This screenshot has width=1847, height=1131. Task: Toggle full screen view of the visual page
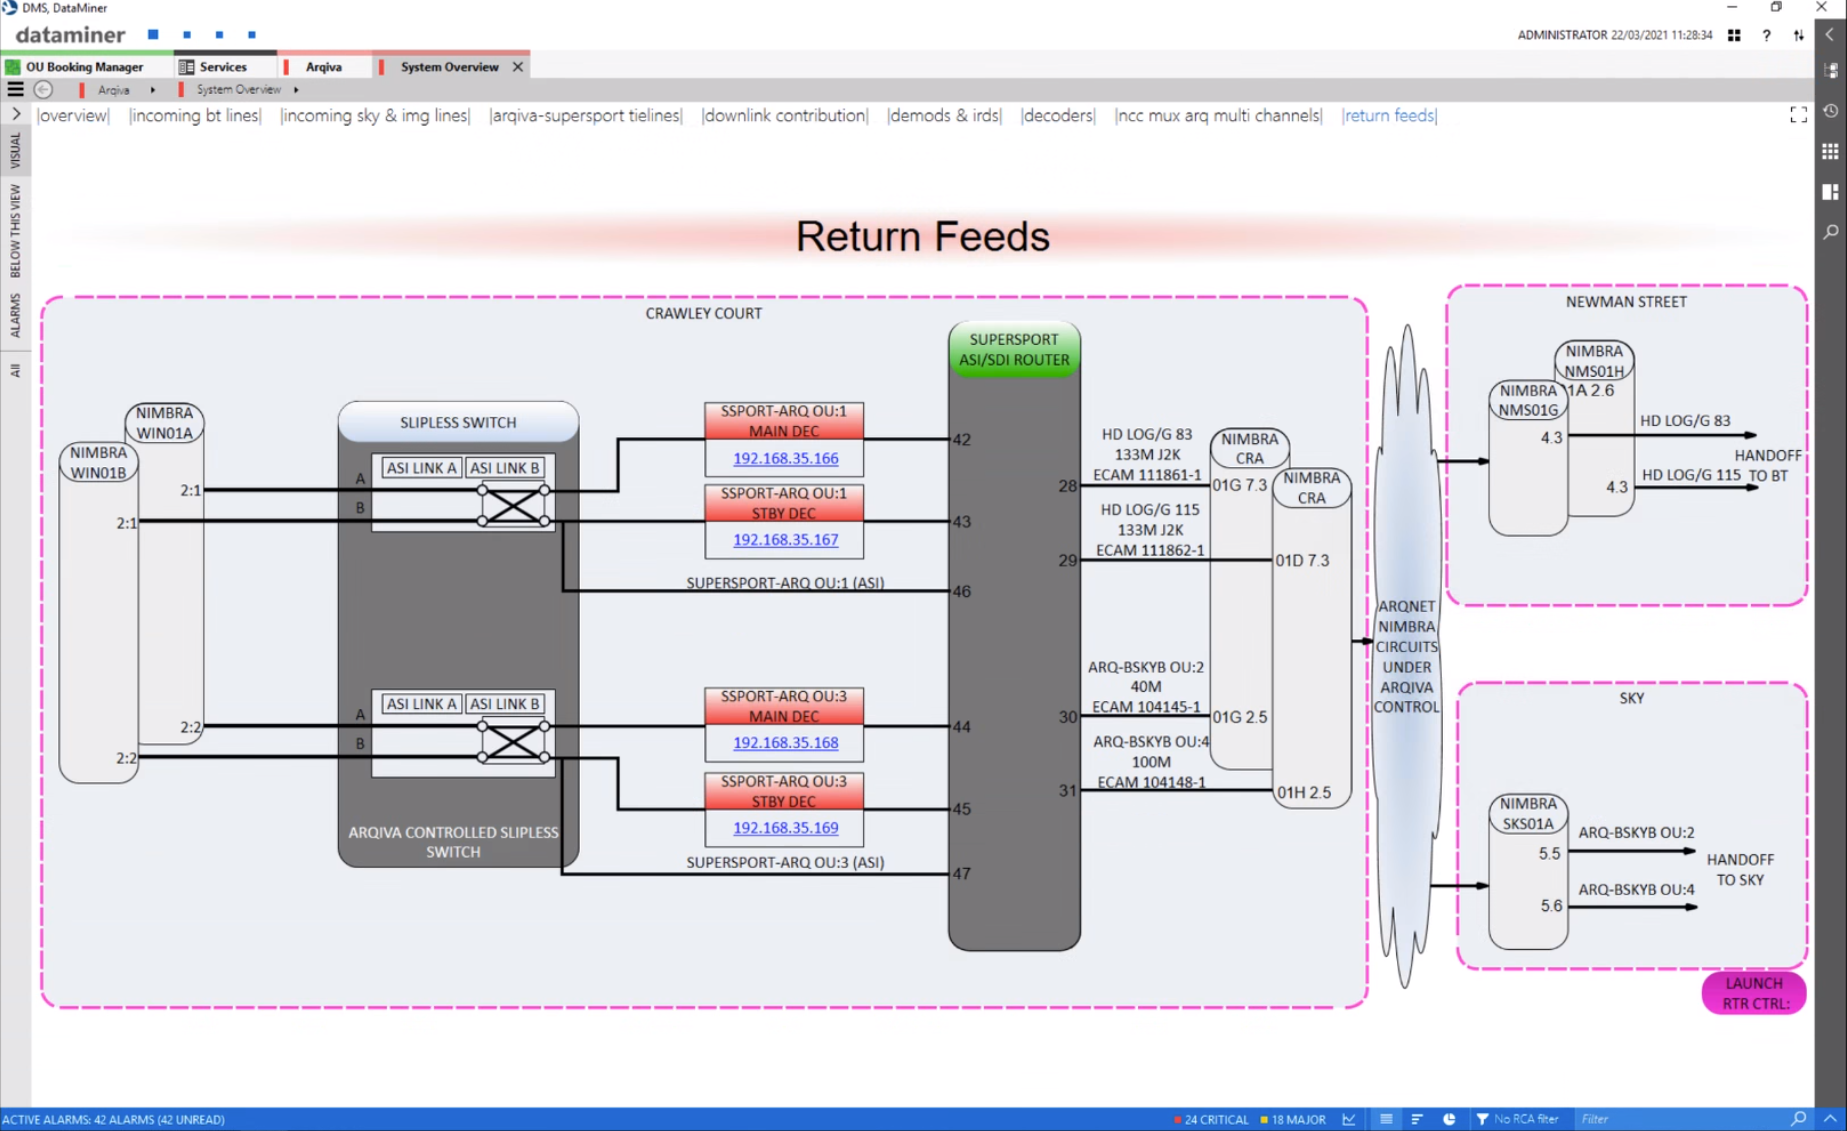point(1798,115)
